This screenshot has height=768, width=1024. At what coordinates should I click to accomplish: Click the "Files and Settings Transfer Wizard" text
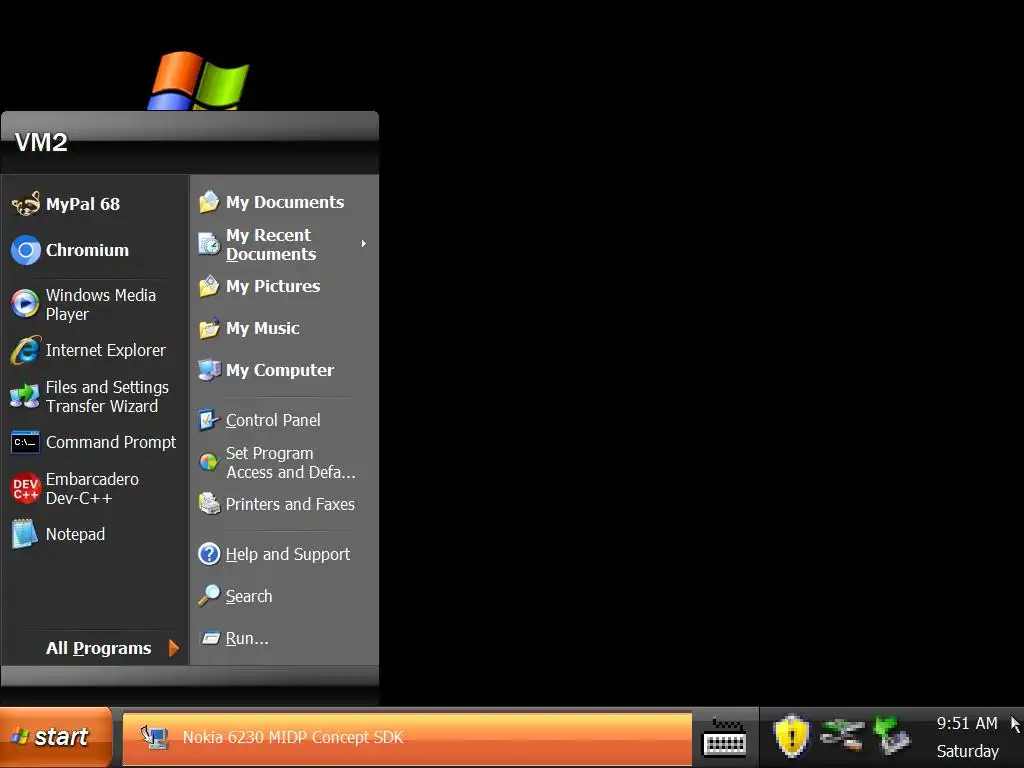click(107, 396)
